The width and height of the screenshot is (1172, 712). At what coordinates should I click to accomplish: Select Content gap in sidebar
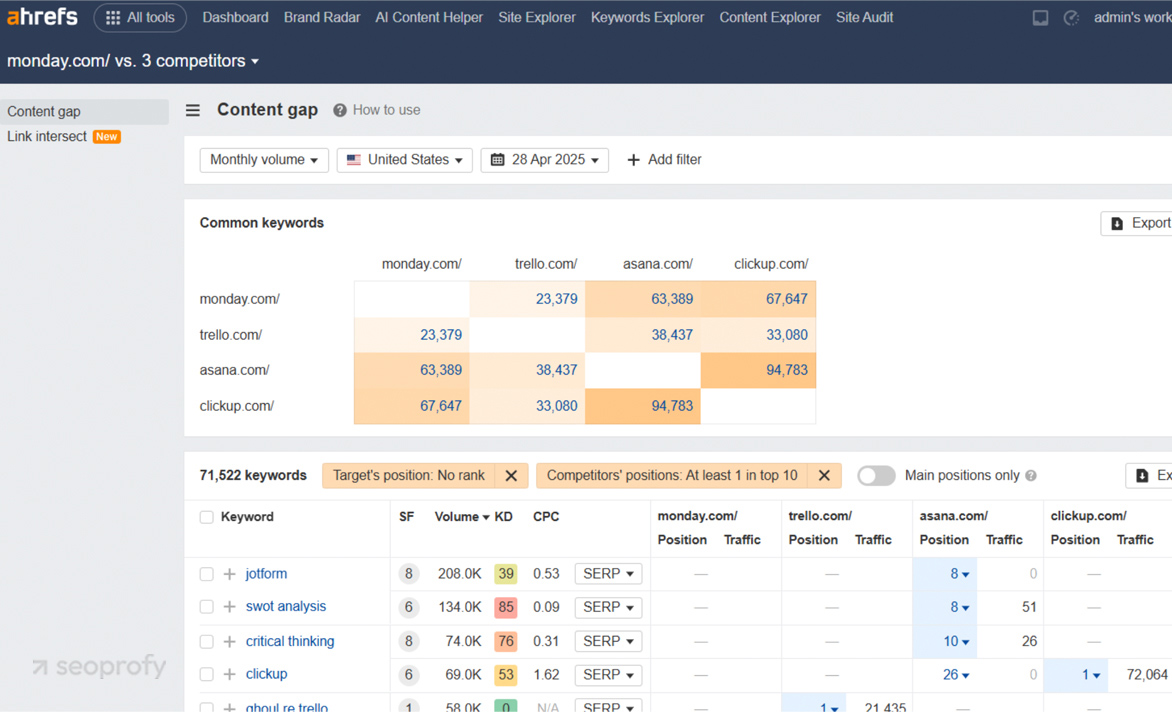84,111
